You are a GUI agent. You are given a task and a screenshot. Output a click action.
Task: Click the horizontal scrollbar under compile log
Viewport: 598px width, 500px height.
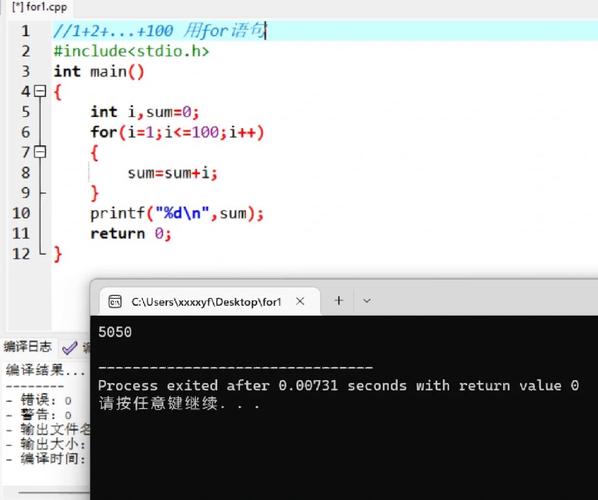pyautogui.click(x=53, y=493)
